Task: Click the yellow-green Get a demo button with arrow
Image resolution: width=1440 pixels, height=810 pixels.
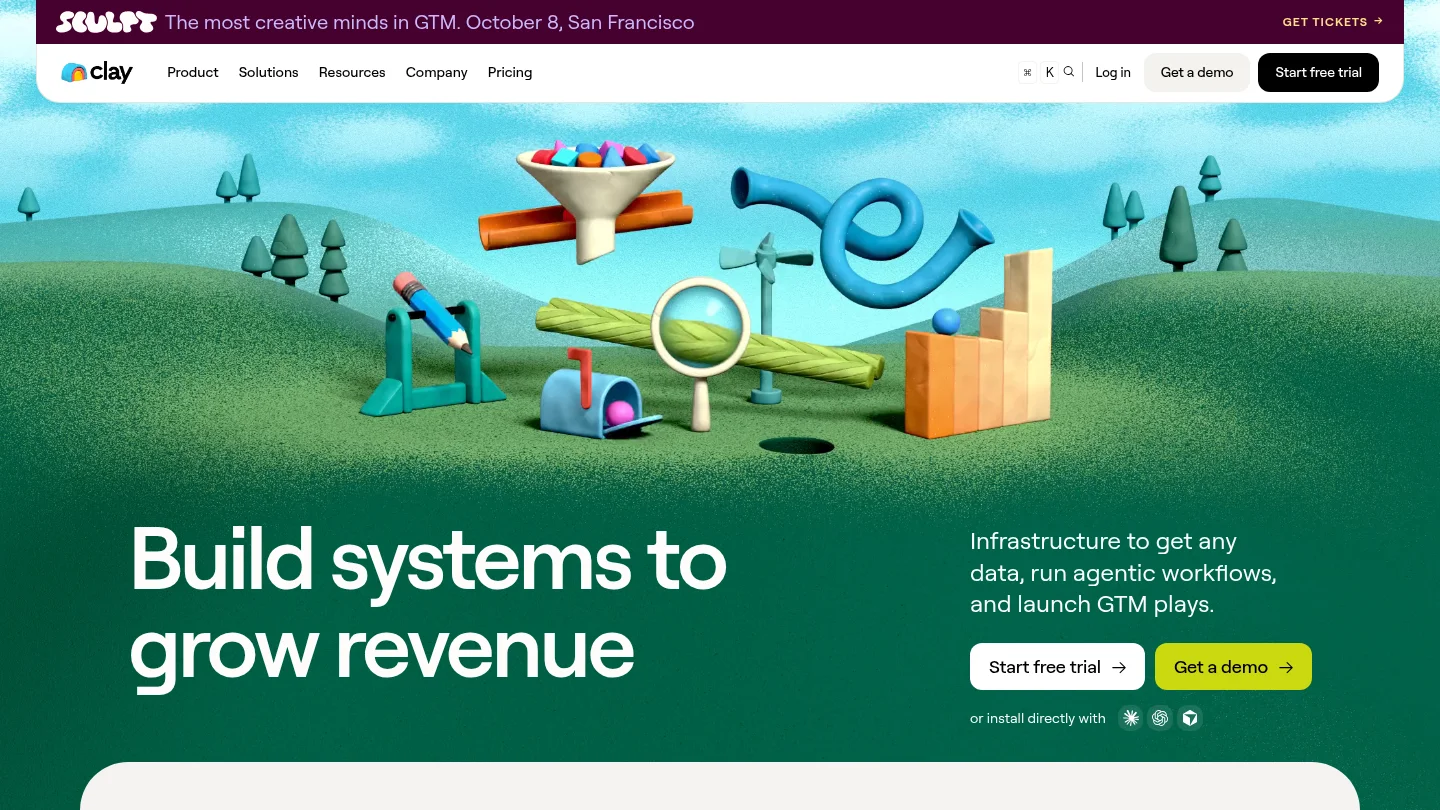Action: tap(1233, 667)
